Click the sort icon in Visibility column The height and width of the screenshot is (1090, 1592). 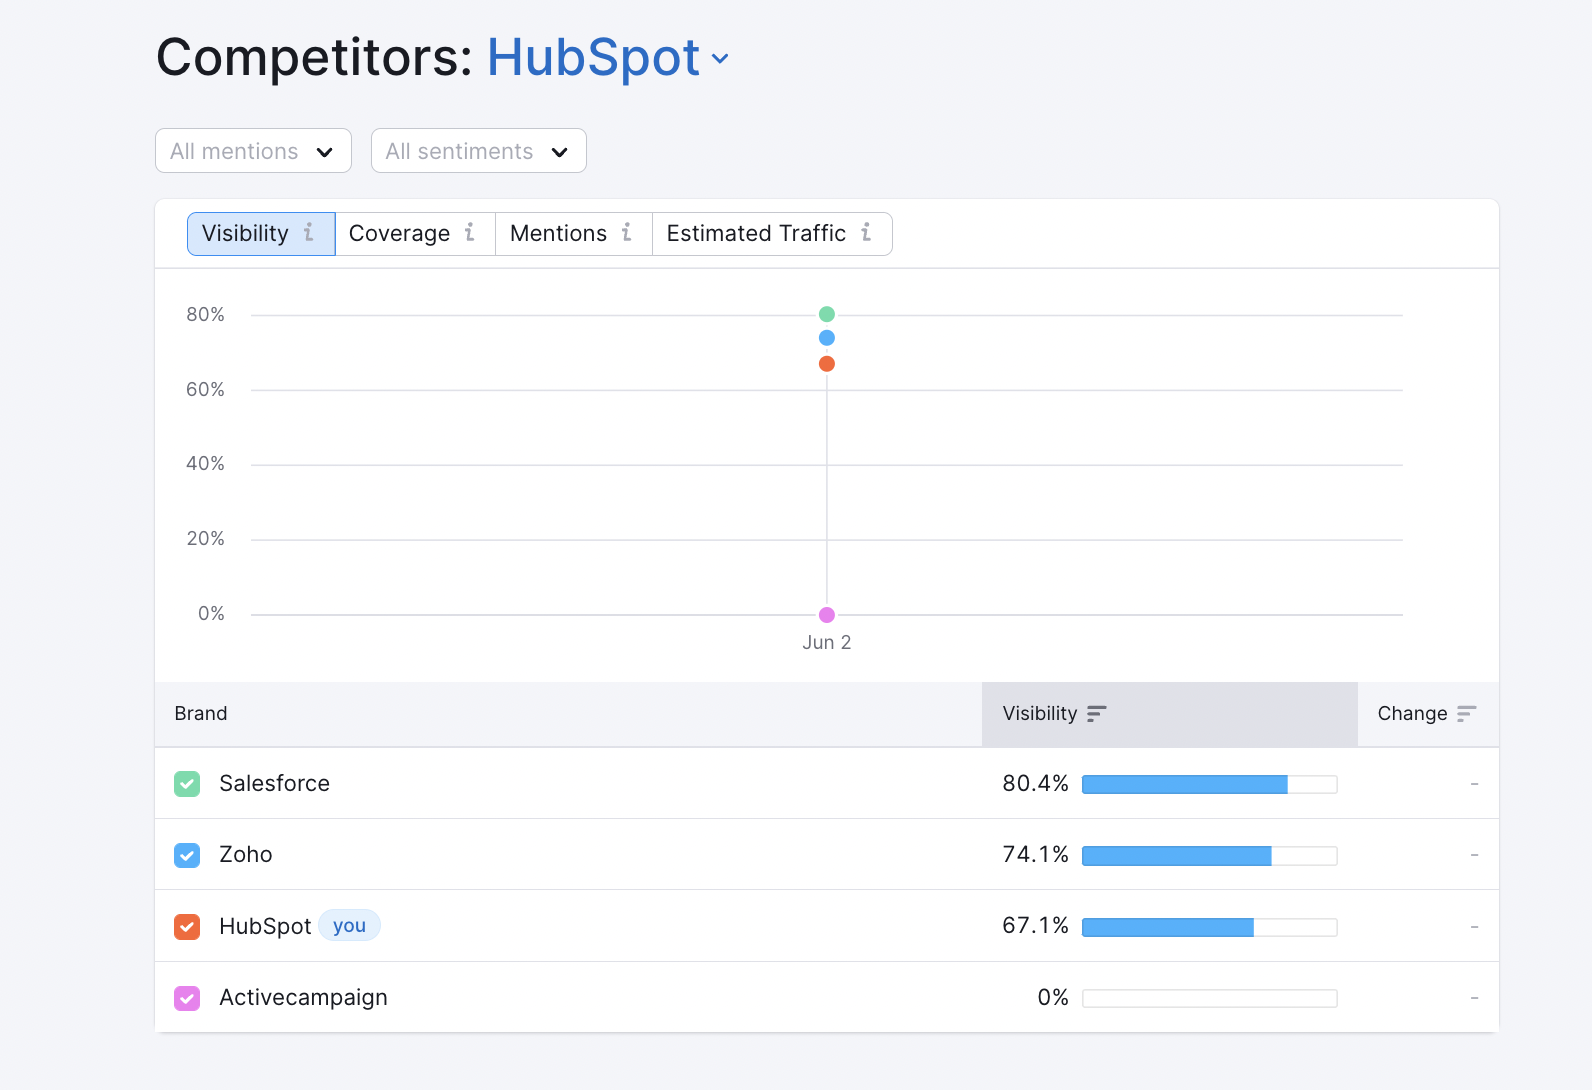click(x=1096, y=714)
